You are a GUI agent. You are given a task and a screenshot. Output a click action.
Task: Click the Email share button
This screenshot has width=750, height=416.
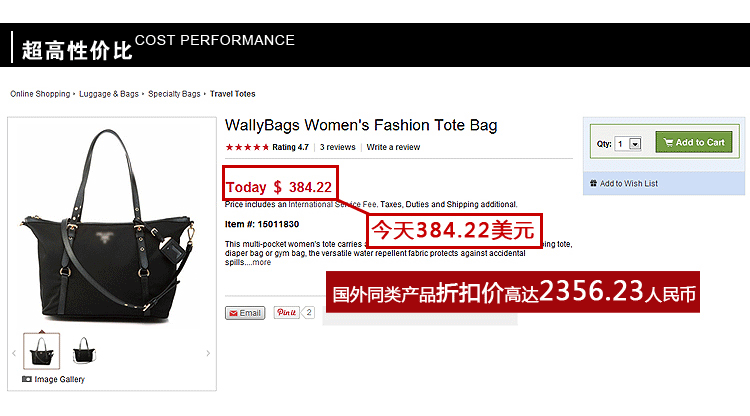pos(245,313)
